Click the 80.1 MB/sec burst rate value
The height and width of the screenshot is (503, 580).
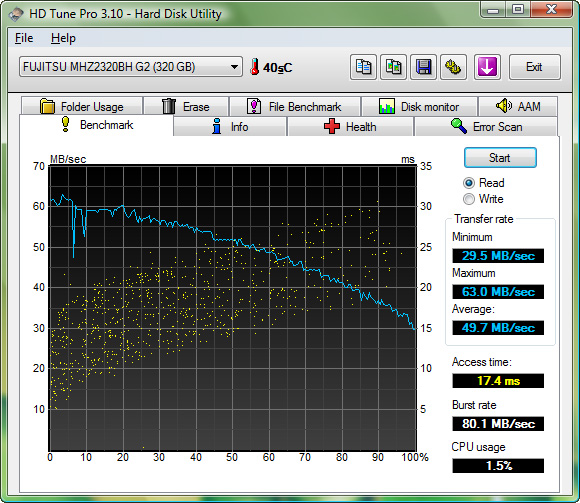(498, 423)
